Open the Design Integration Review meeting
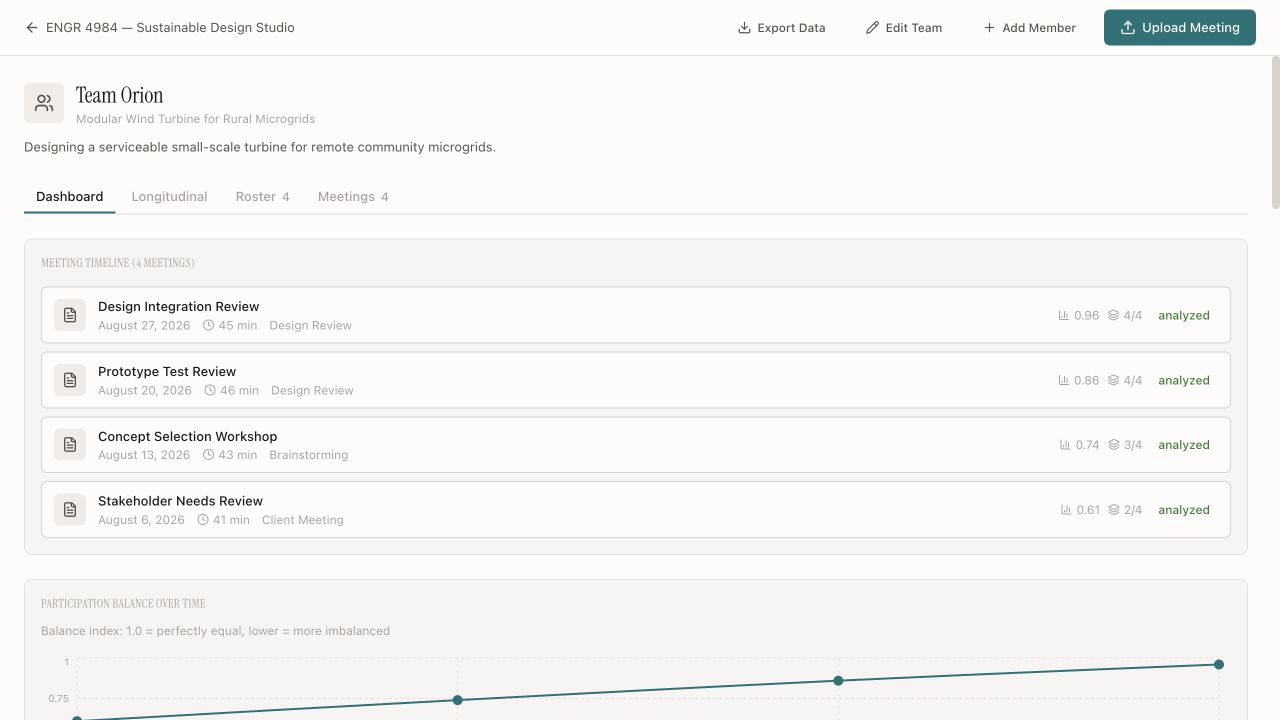 (636, 315)
